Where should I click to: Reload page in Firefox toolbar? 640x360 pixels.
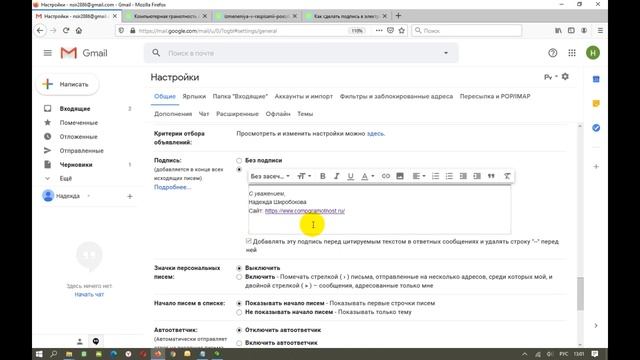point(66,31)
